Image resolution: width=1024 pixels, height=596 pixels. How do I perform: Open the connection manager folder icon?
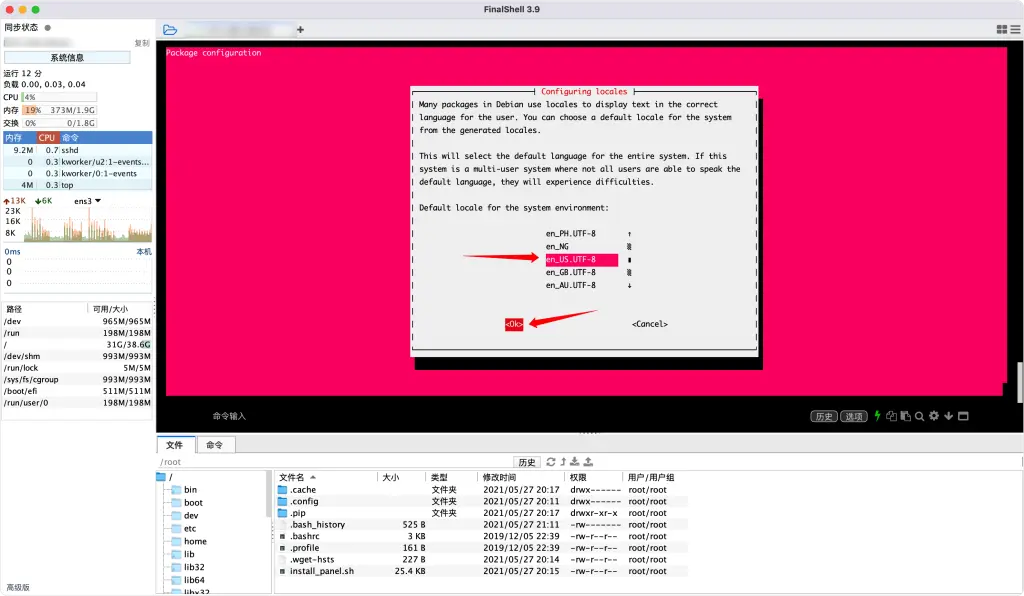tap(170, 30)
